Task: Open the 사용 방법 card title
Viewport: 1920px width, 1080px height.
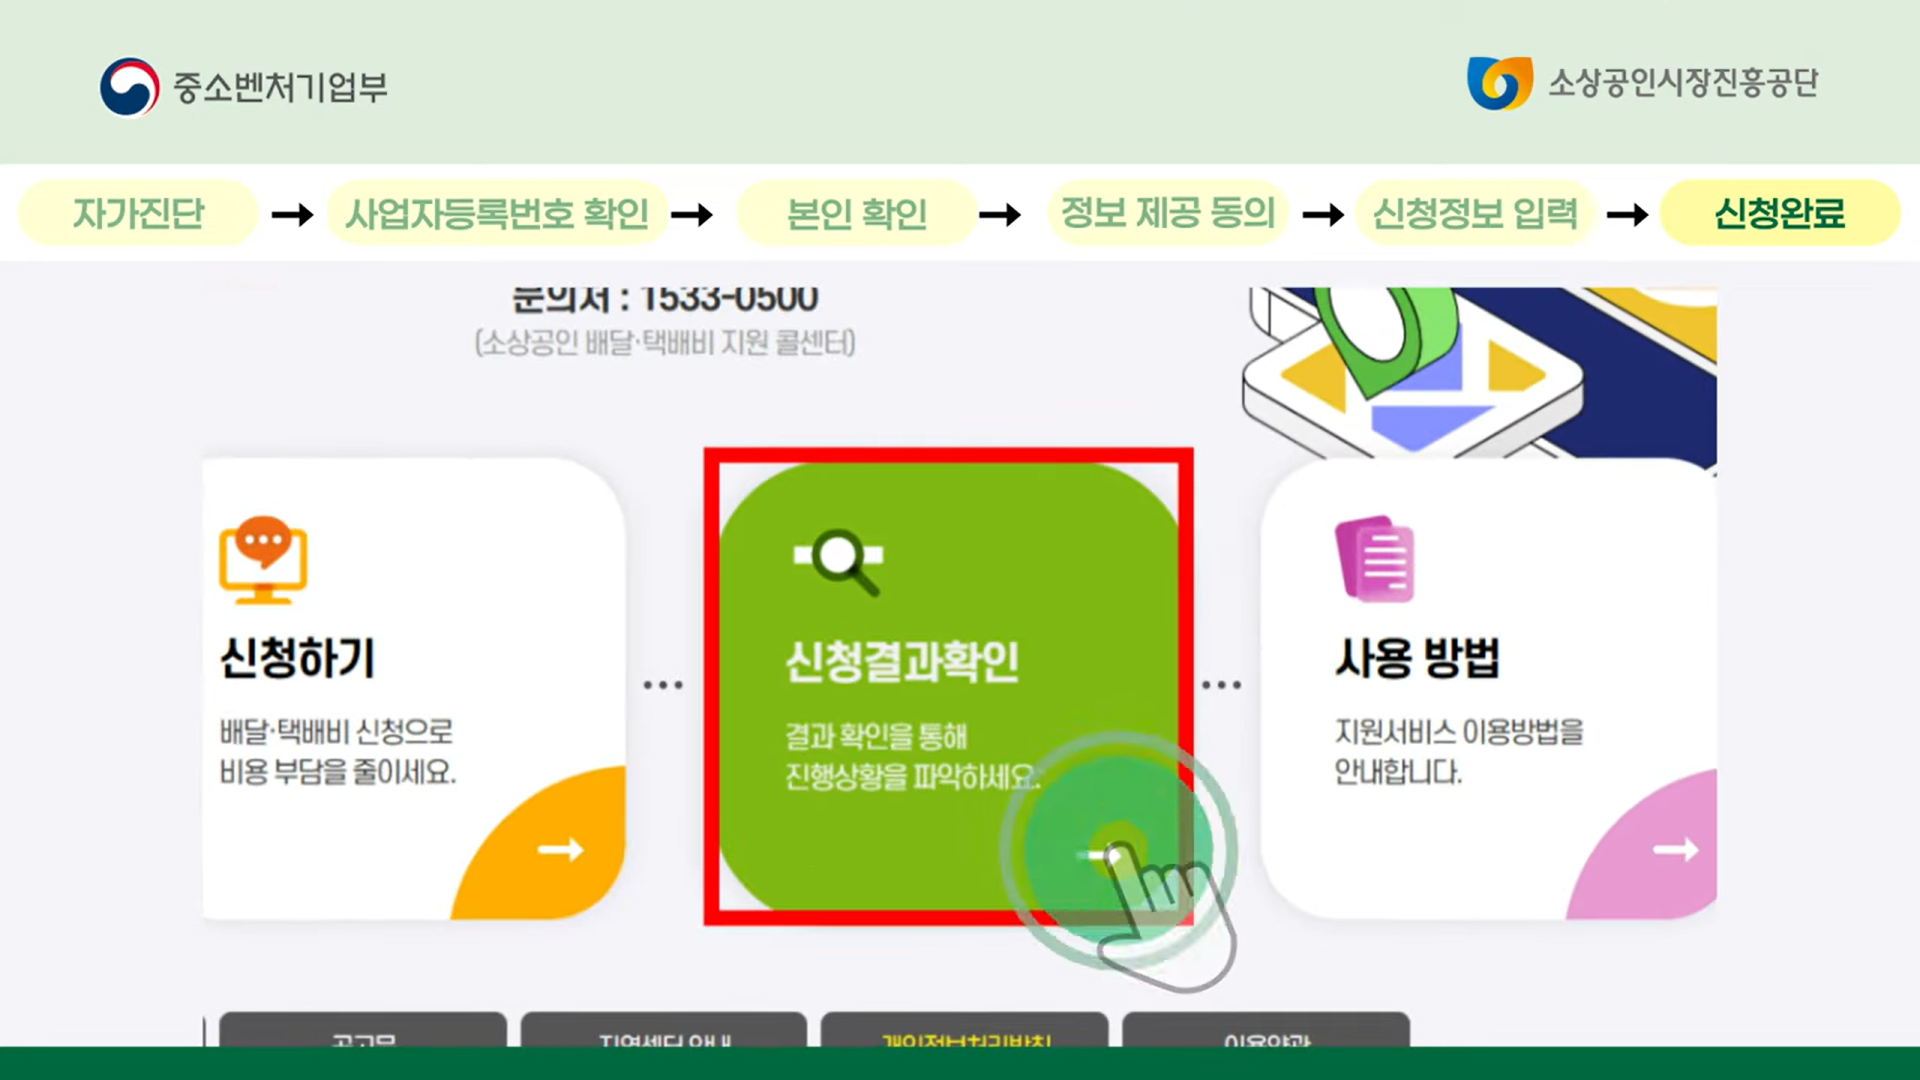Action: 1417,658
